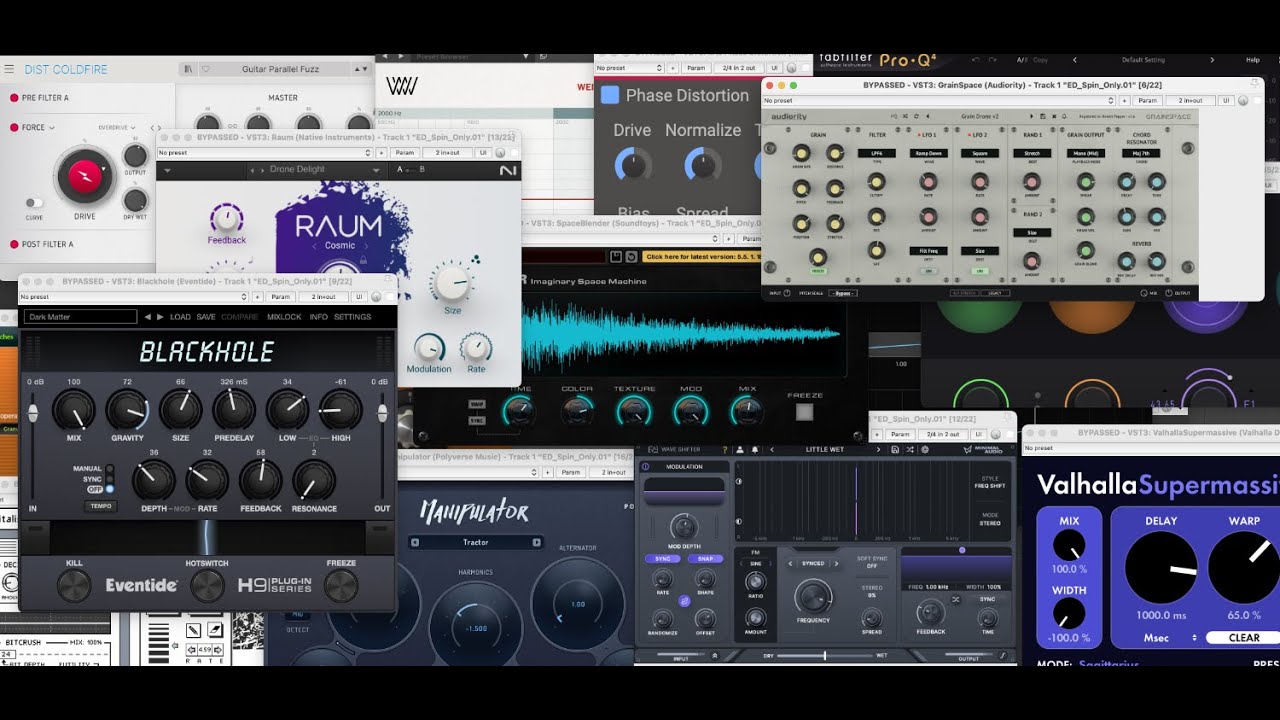
Task: Click the Wave Shifter input expand chevrons icon
Action: [x=715, y=656]
